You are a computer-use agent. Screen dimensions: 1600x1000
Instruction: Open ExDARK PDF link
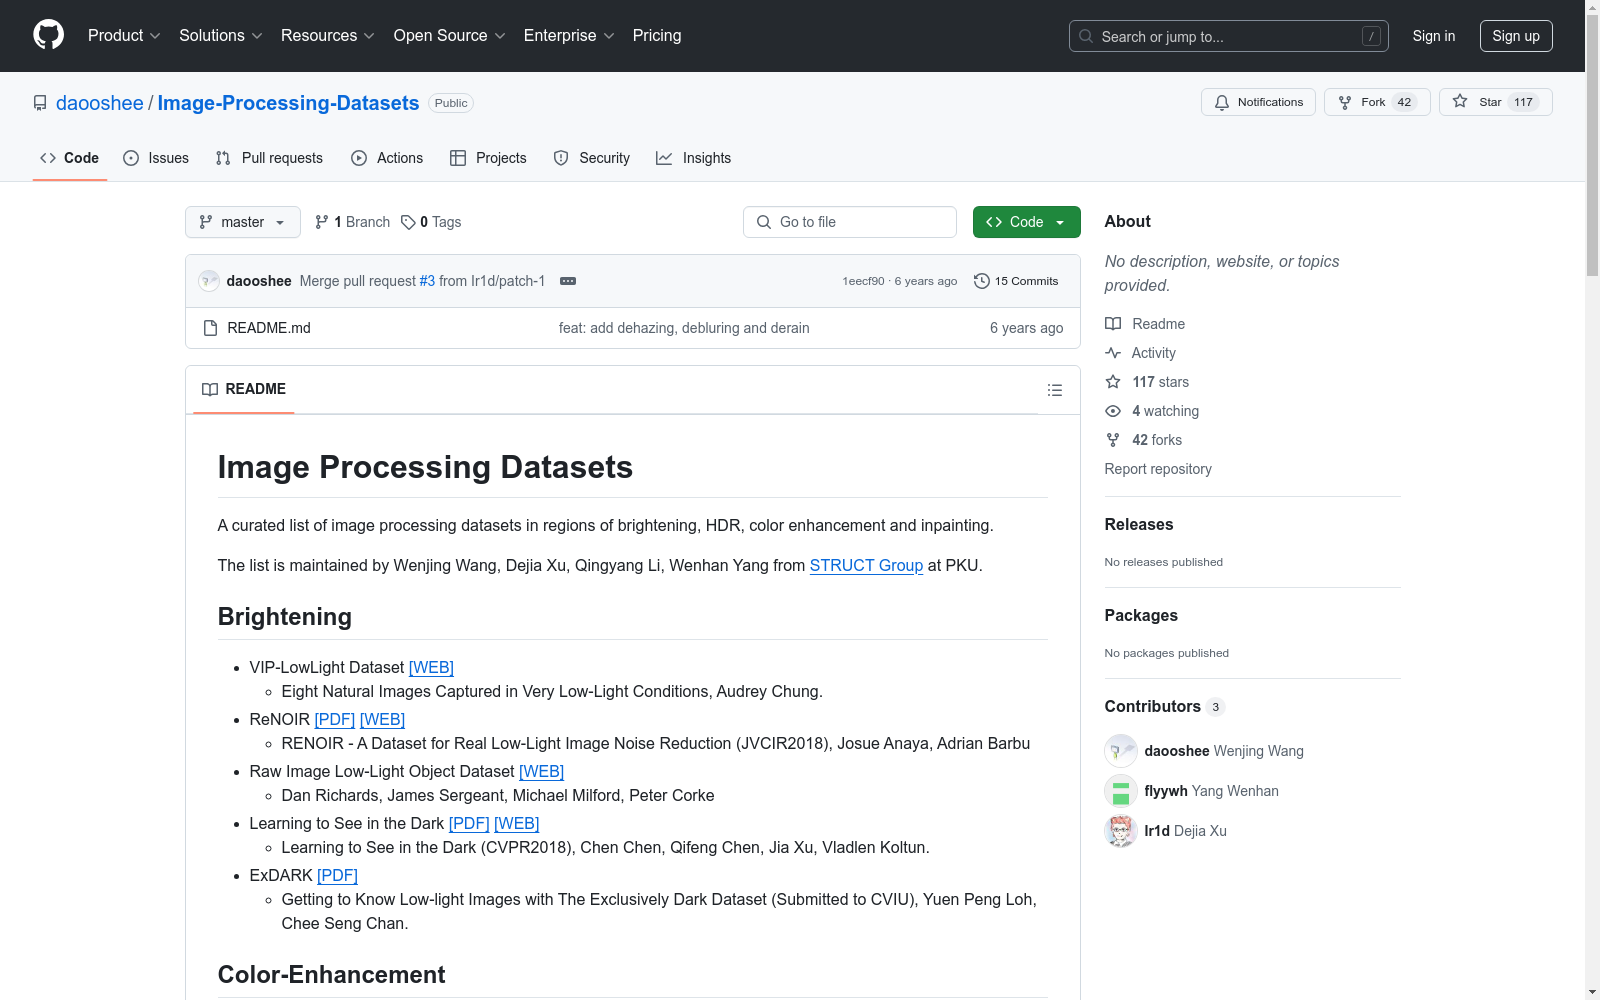tap(337, 875)
